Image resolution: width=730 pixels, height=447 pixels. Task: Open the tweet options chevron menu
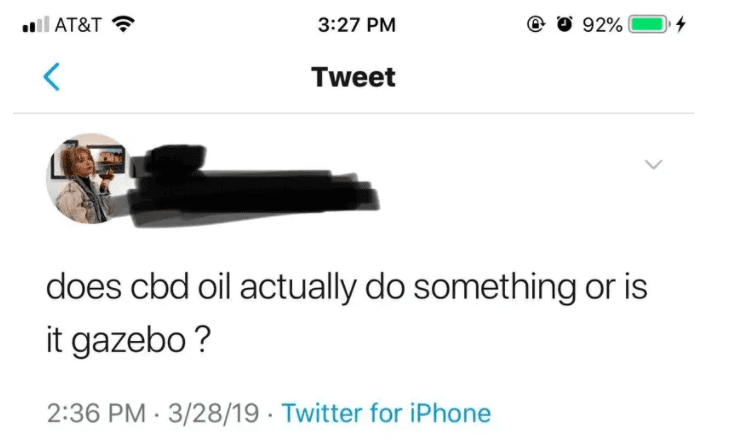pyautogui.click(x=653, y=164)
